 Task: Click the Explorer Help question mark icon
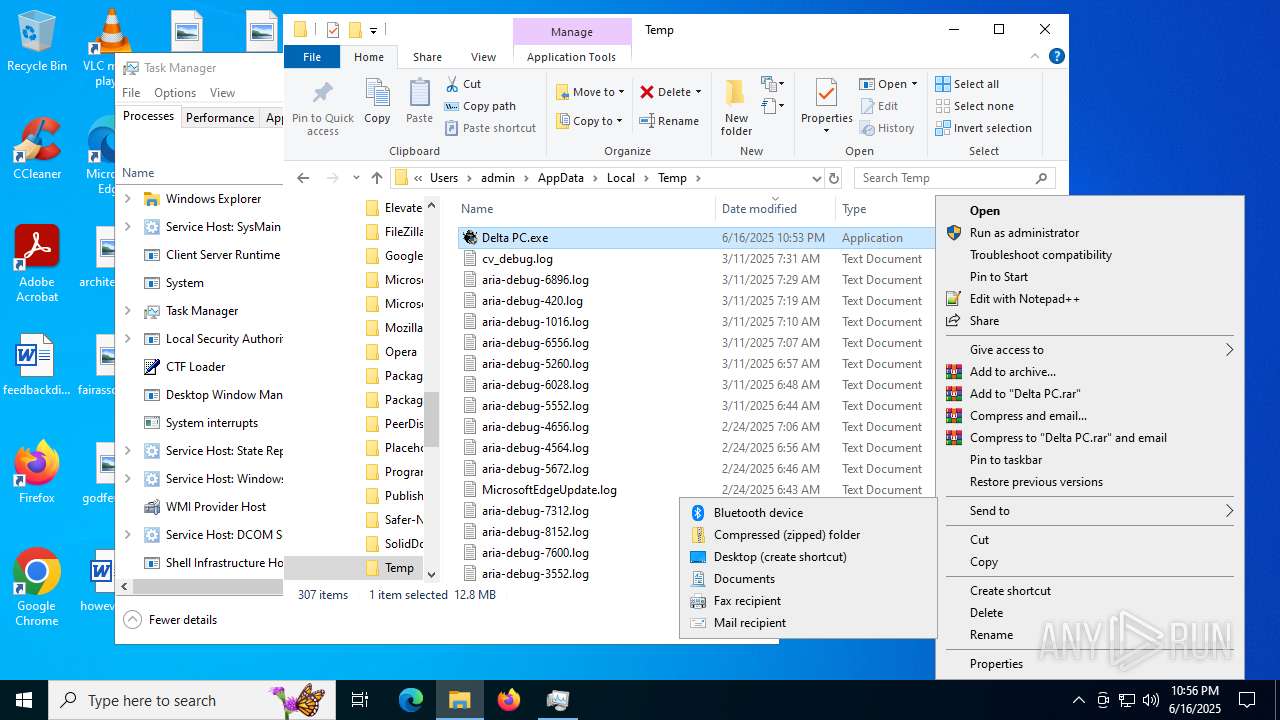1056,57
